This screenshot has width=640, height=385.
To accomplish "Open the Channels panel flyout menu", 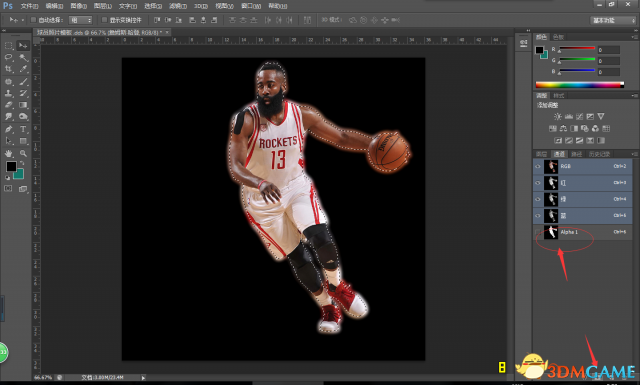I will (634, 154).
